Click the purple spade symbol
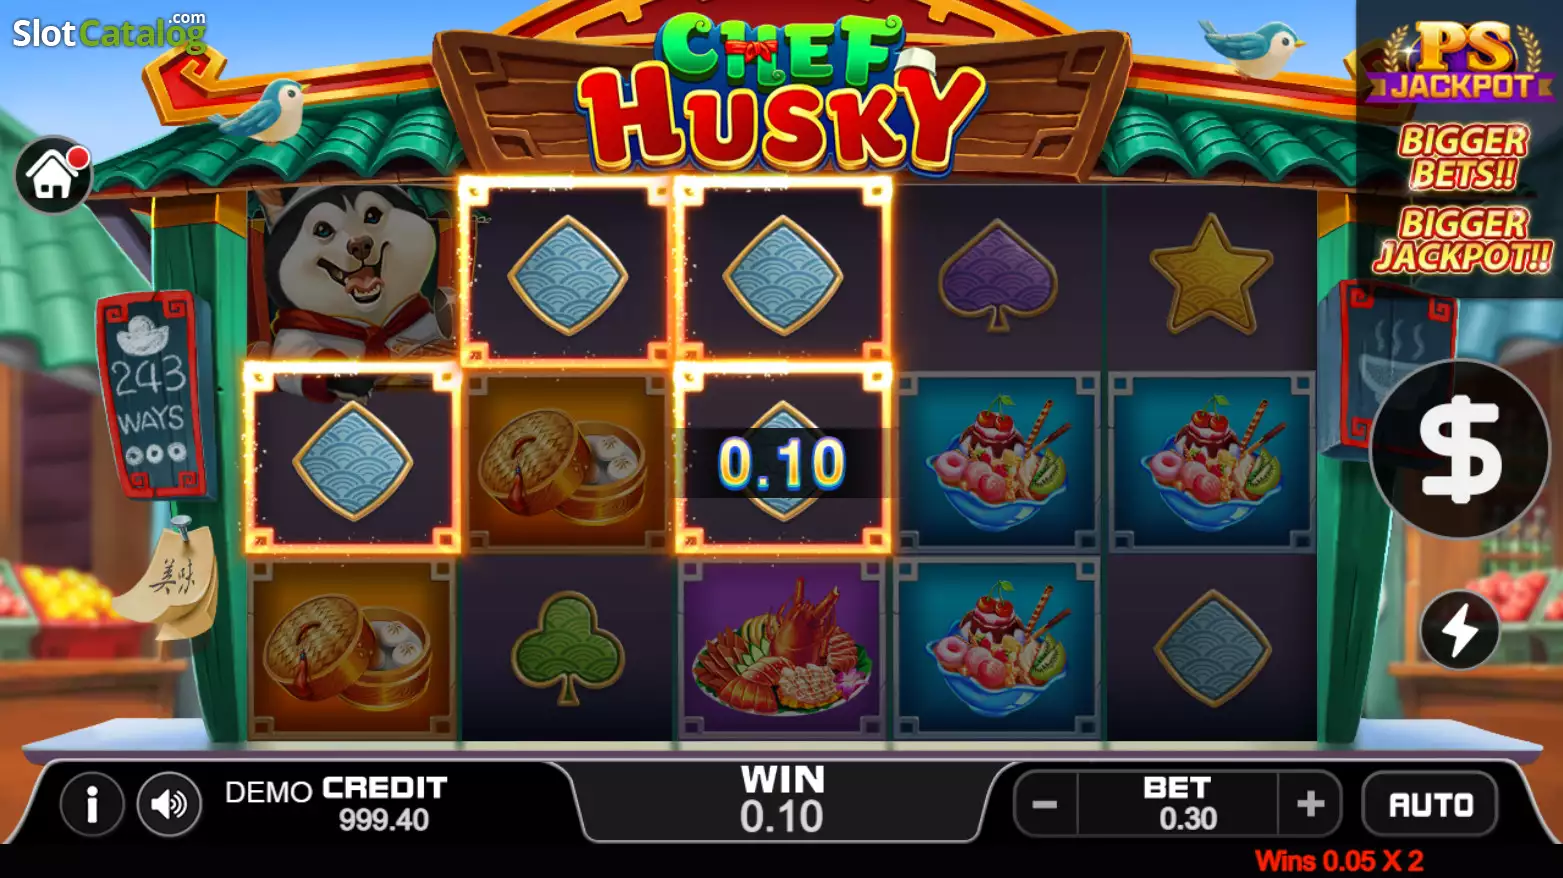1563x878 pixels. (x=997, y=275)
